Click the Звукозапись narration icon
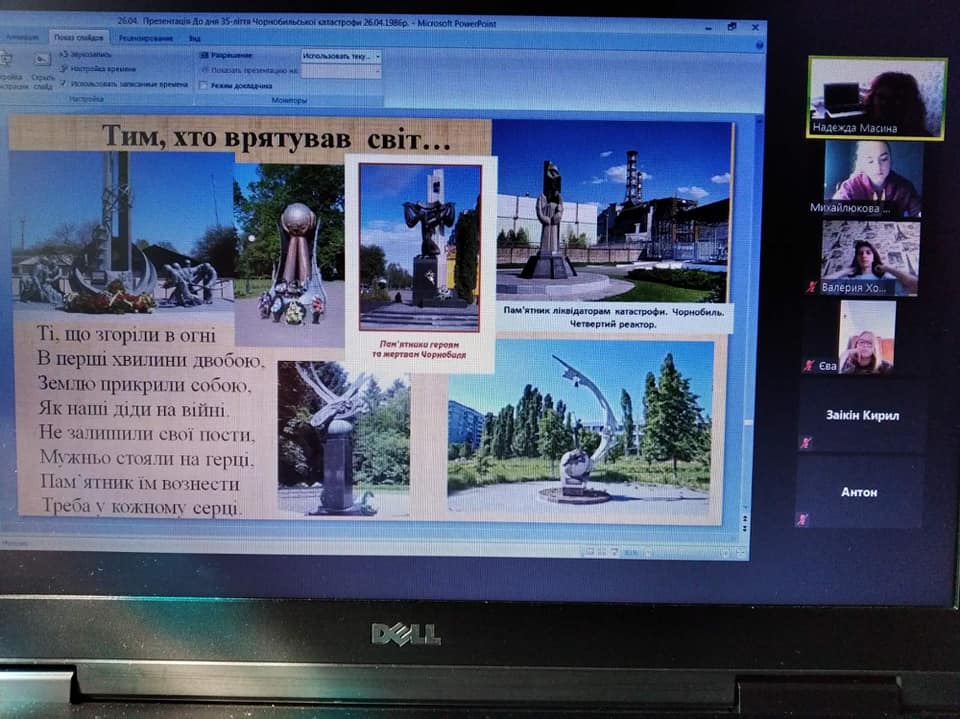 click(x=64, y=55)
